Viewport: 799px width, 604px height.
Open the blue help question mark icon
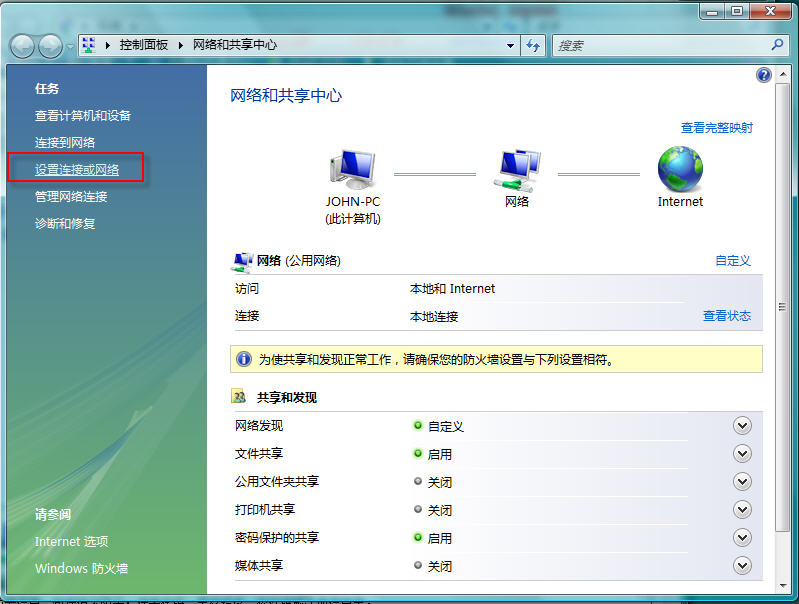click(763, 75)
